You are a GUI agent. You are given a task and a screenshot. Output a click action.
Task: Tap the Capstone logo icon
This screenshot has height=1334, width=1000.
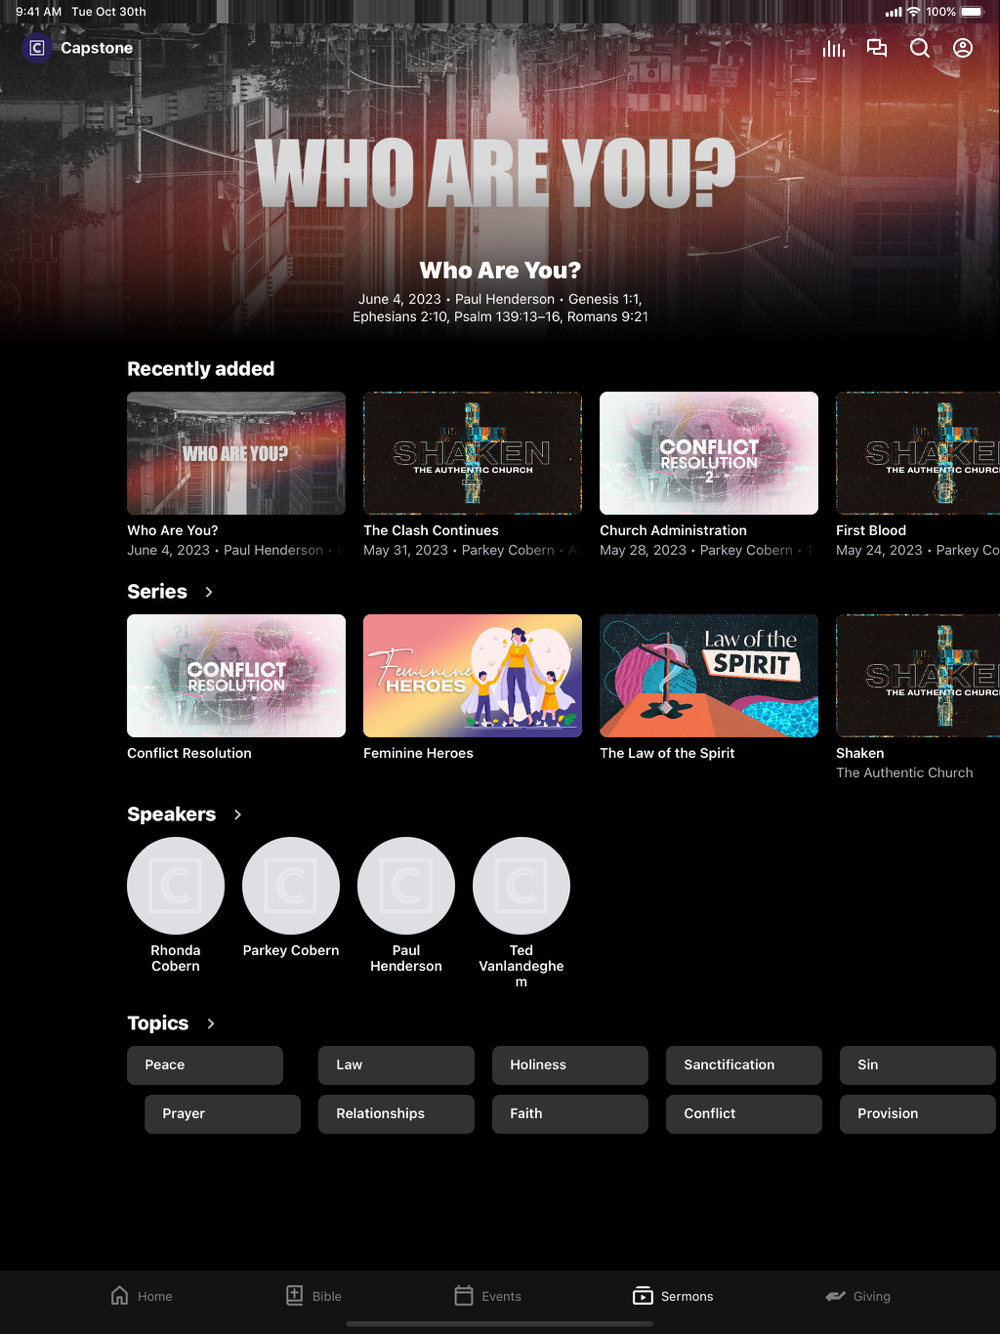pos(37,48)
